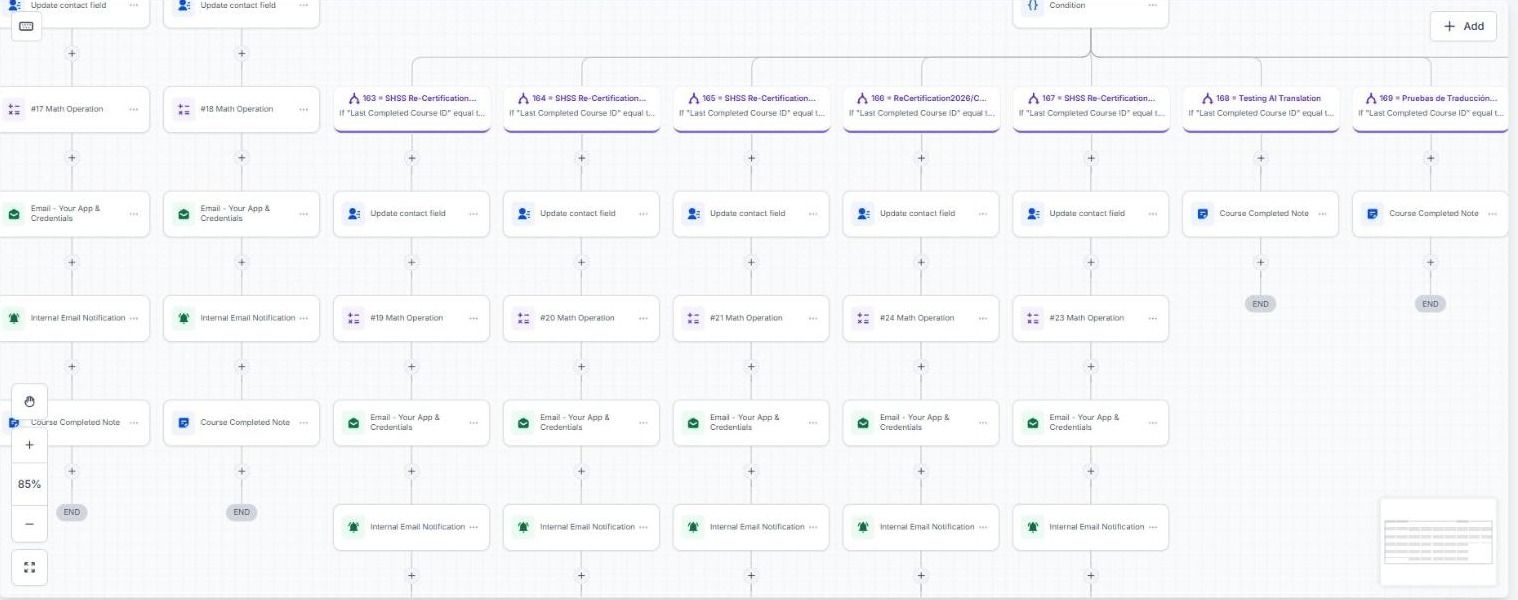Open the #21 Math Operation node
1518x600 pixels.
pos(751,318)
